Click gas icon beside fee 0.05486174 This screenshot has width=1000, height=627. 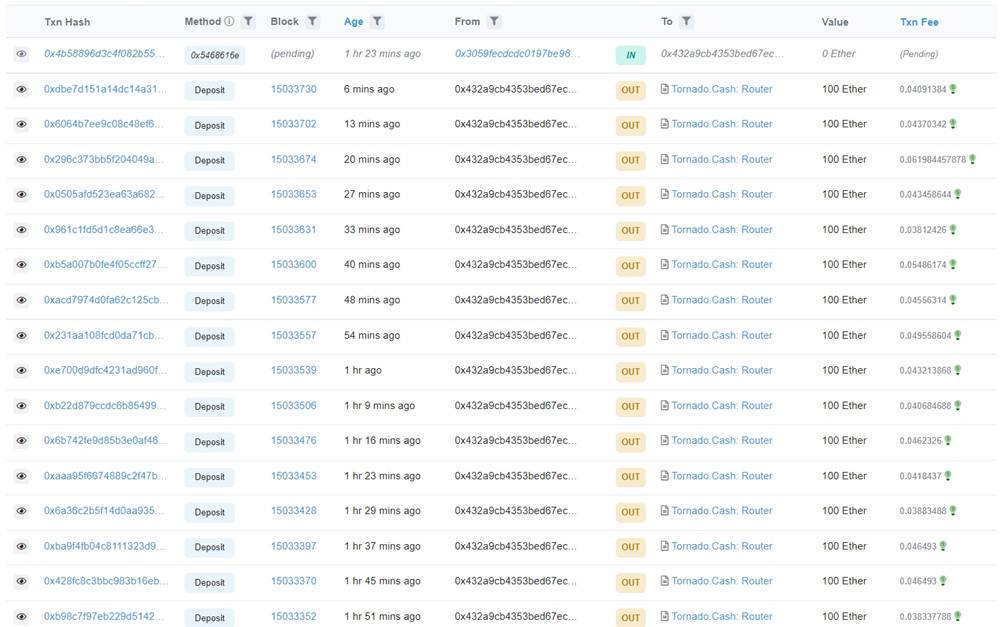[x=953, y=265]
